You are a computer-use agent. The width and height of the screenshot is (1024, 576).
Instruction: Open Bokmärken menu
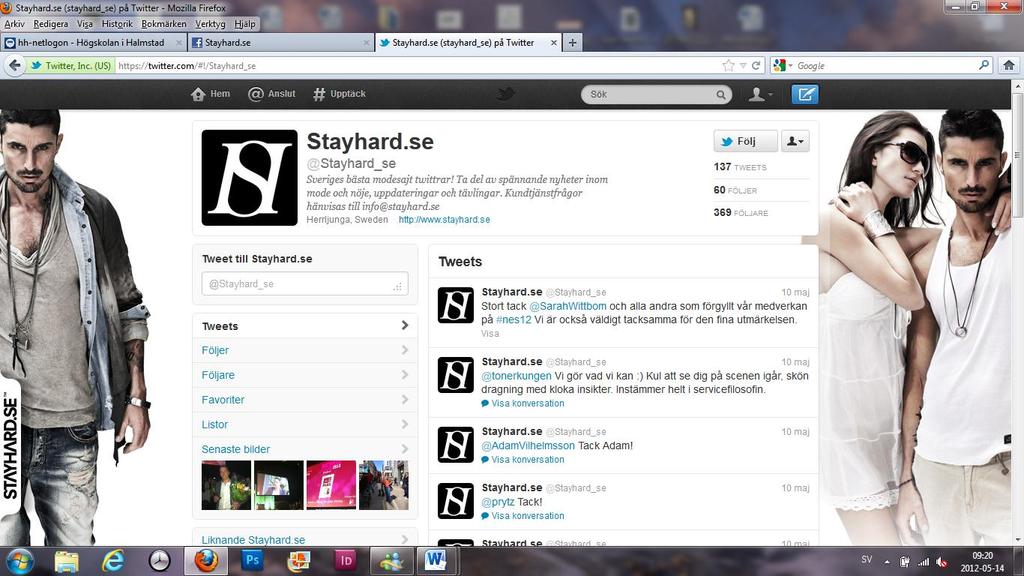pyautogui.click(x=164, y=24)
